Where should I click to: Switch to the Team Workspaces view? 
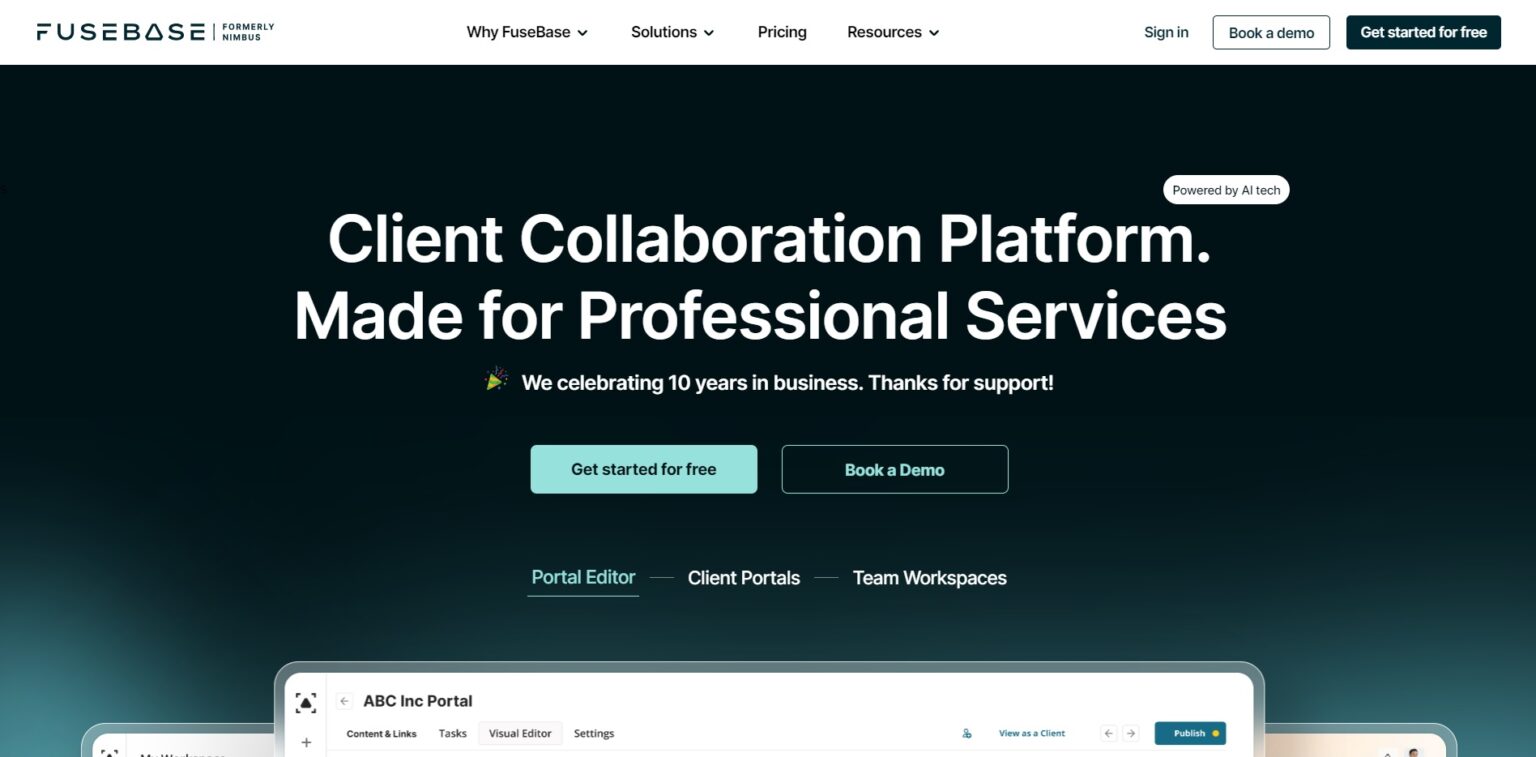tap(929, 578)
